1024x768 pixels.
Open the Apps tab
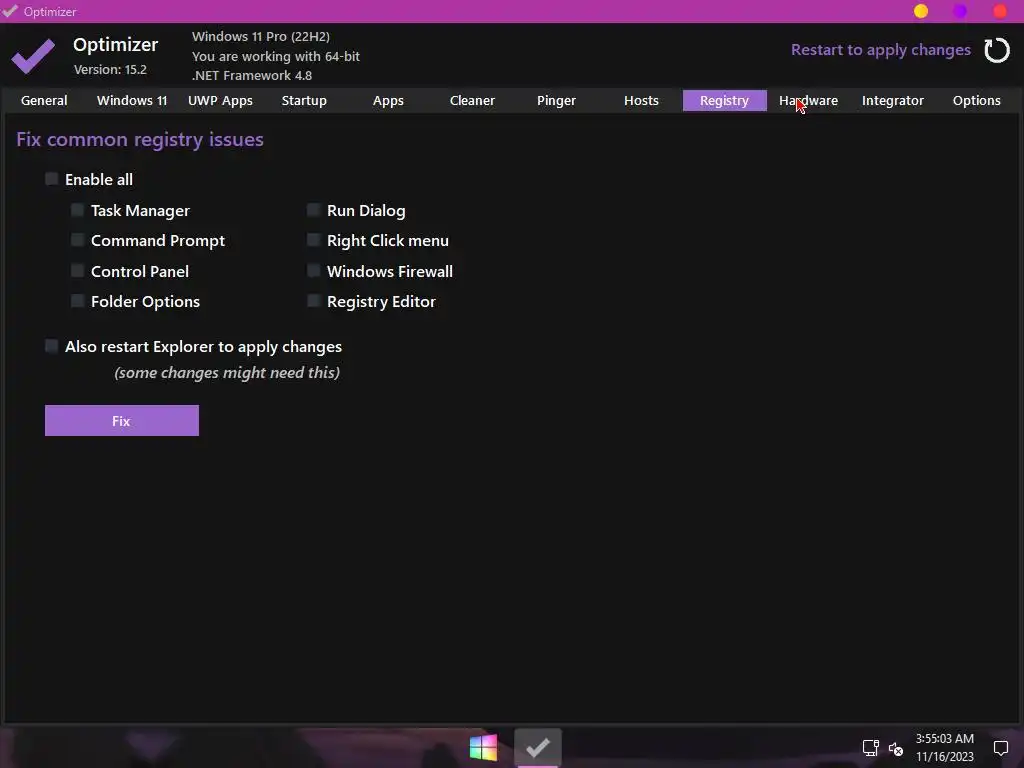click(388, 101)
